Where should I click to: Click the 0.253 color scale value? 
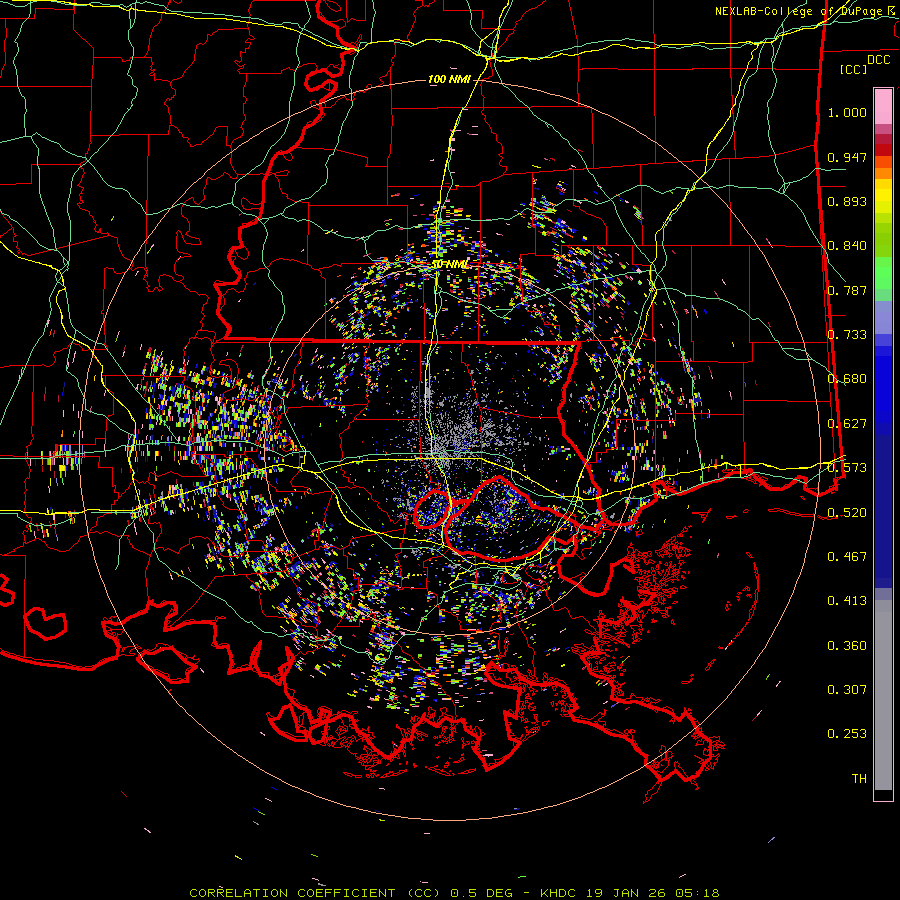847,734
